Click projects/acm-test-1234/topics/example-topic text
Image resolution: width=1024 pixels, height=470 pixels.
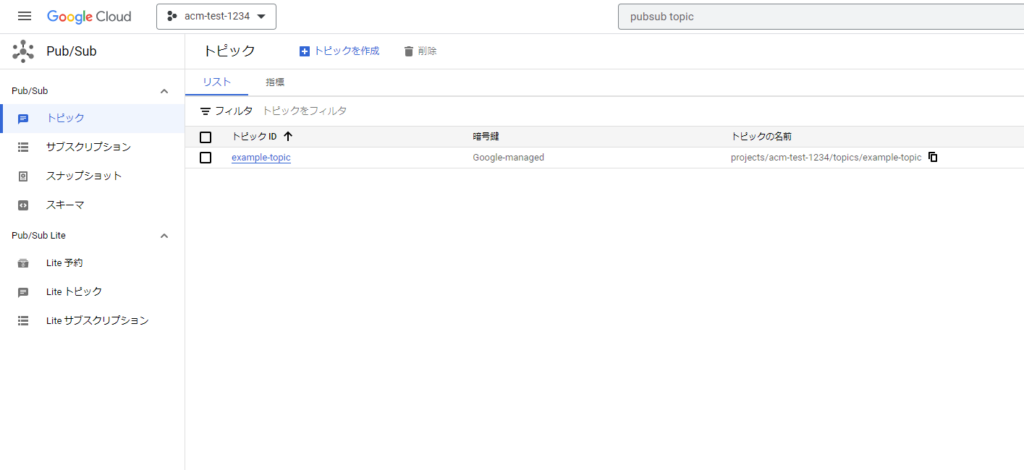click(826, 157)
